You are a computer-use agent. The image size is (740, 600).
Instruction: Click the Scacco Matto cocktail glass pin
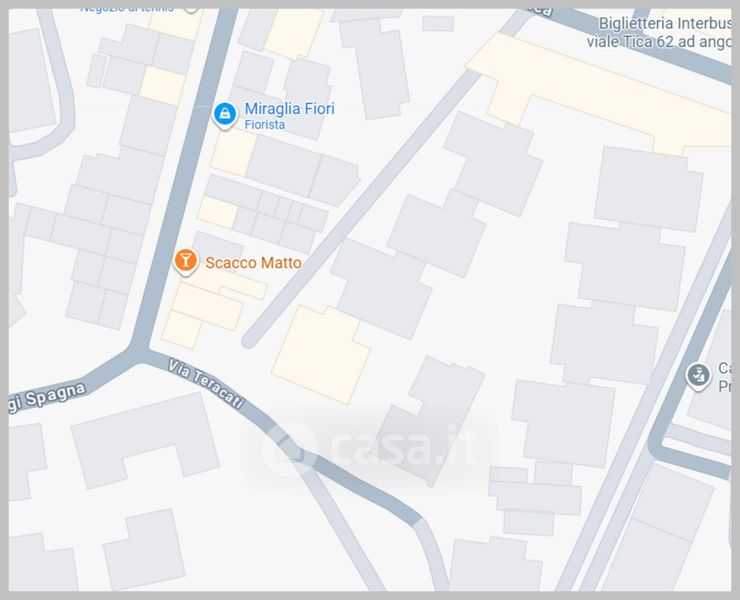click(185, 261)
